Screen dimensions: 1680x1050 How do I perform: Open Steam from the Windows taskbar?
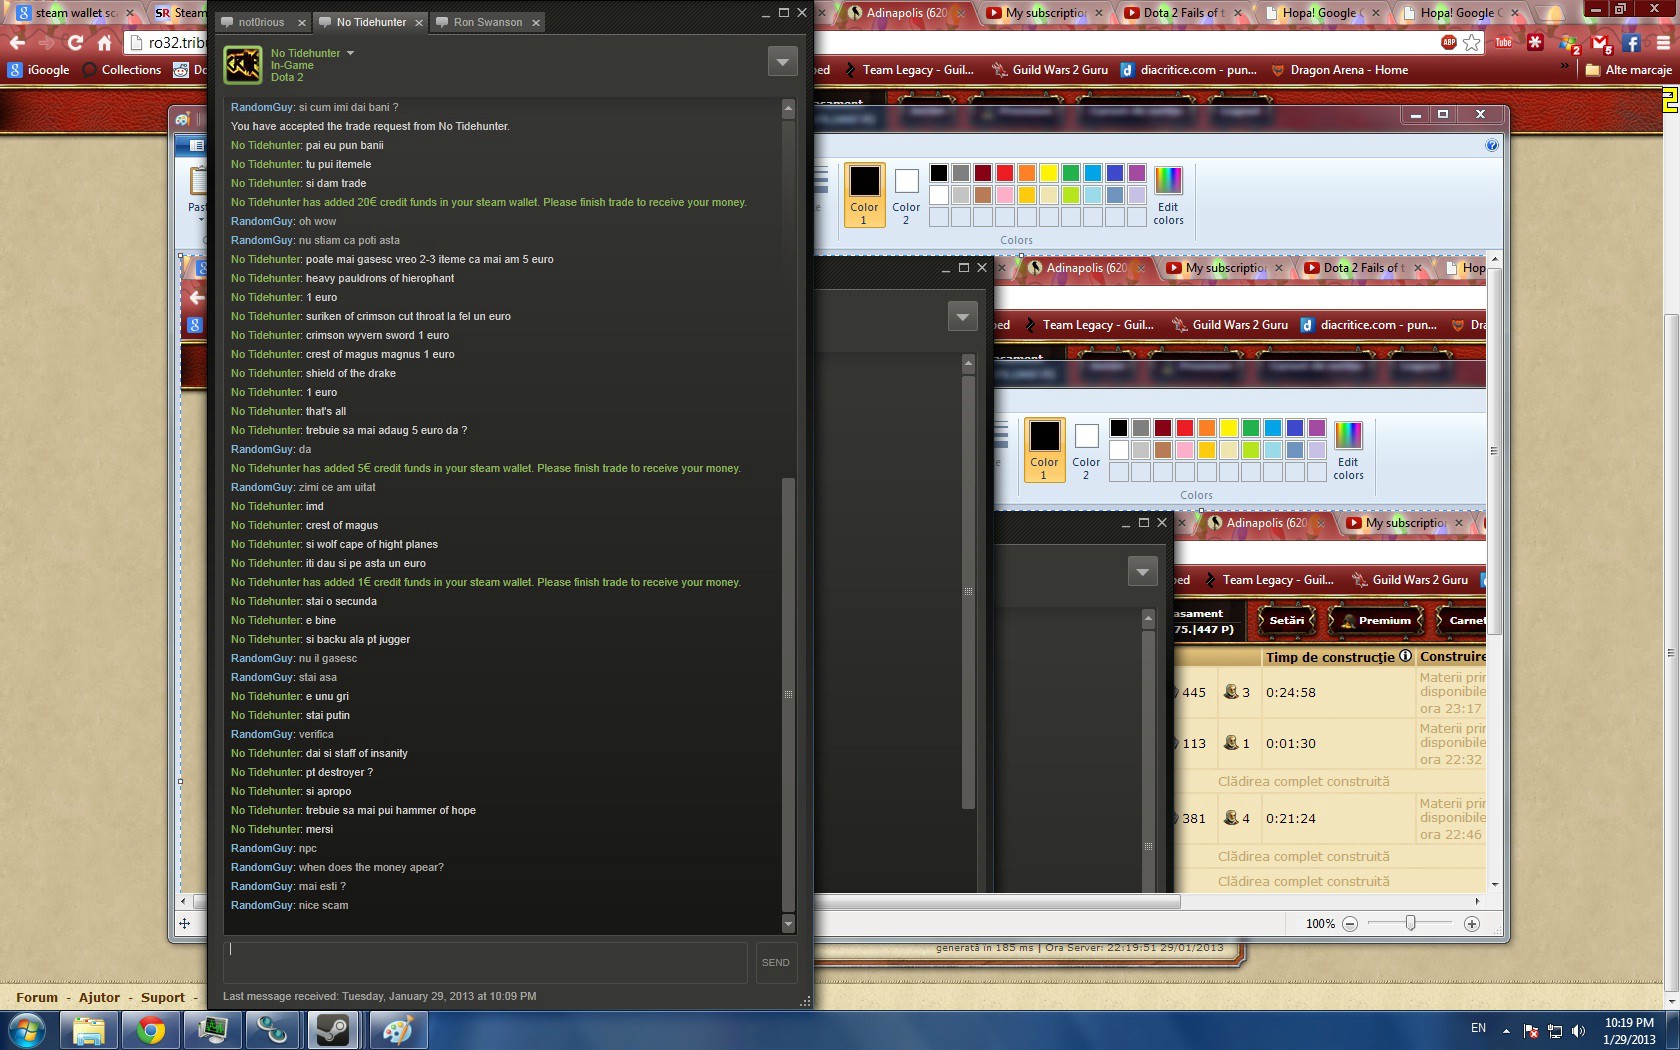pos(333,1030)
